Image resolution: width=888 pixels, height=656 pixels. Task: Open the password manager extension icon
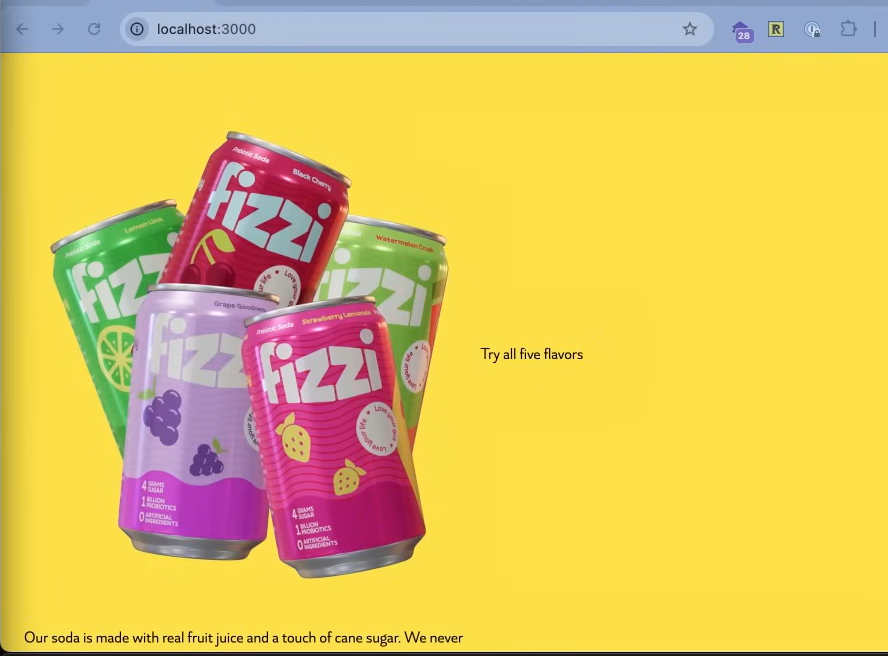click(x=812, y=29)
